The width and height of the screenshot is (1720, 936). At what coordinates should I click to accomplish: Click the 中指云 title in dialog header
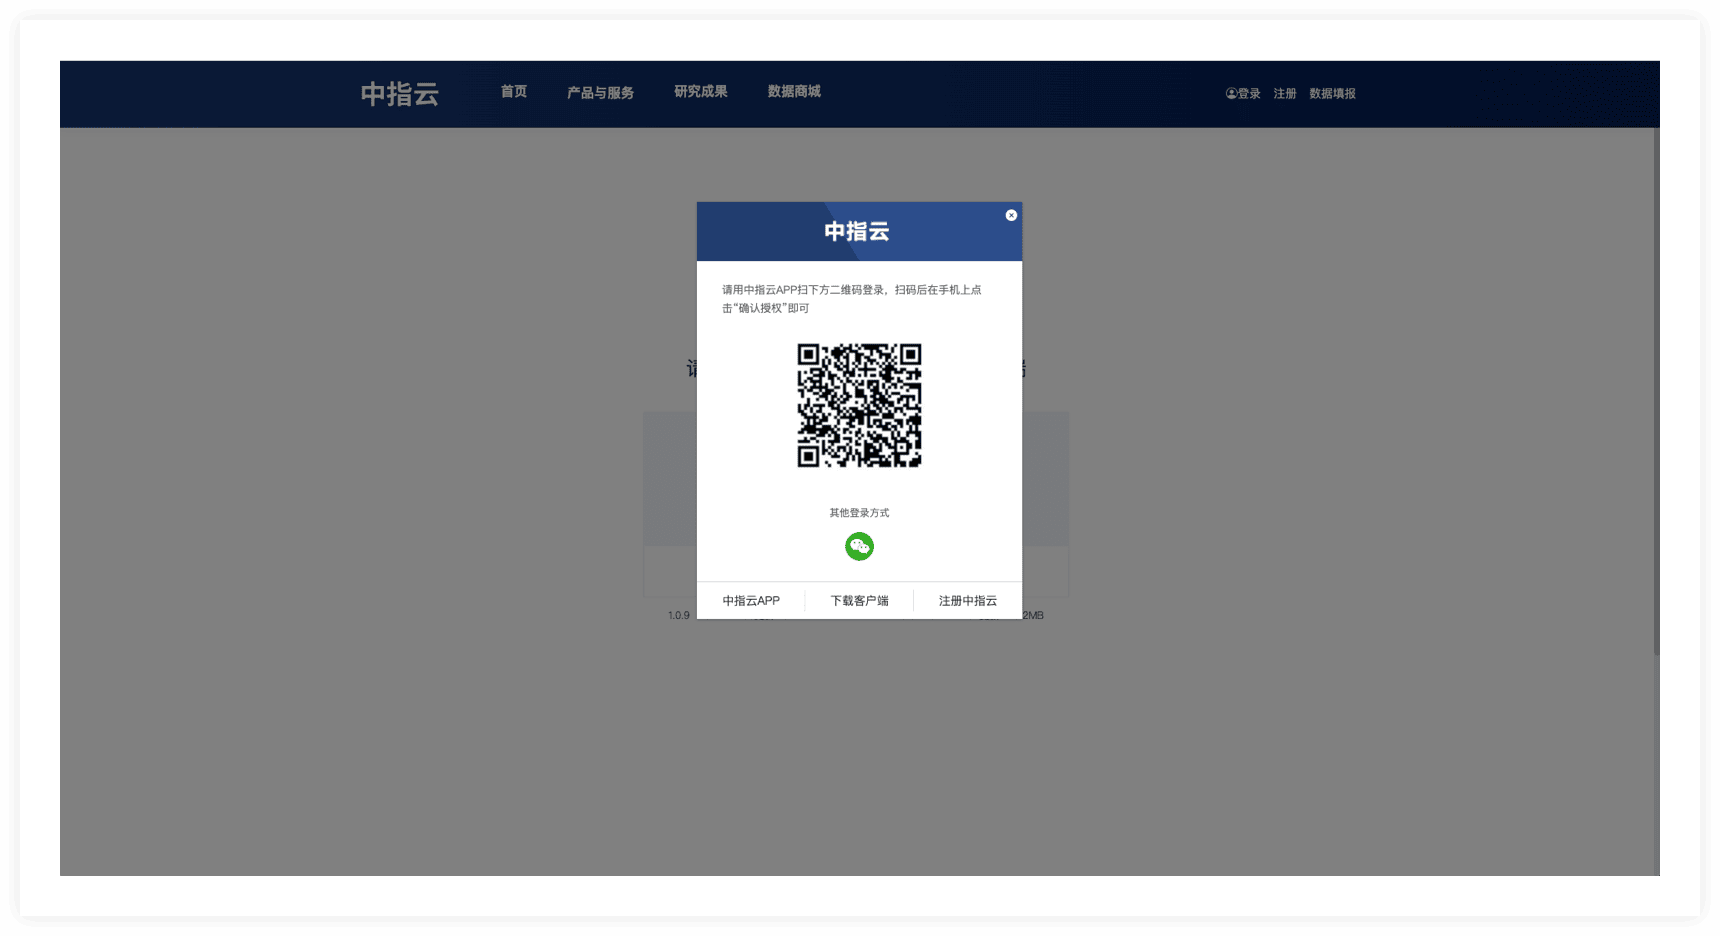click(857, 232)
